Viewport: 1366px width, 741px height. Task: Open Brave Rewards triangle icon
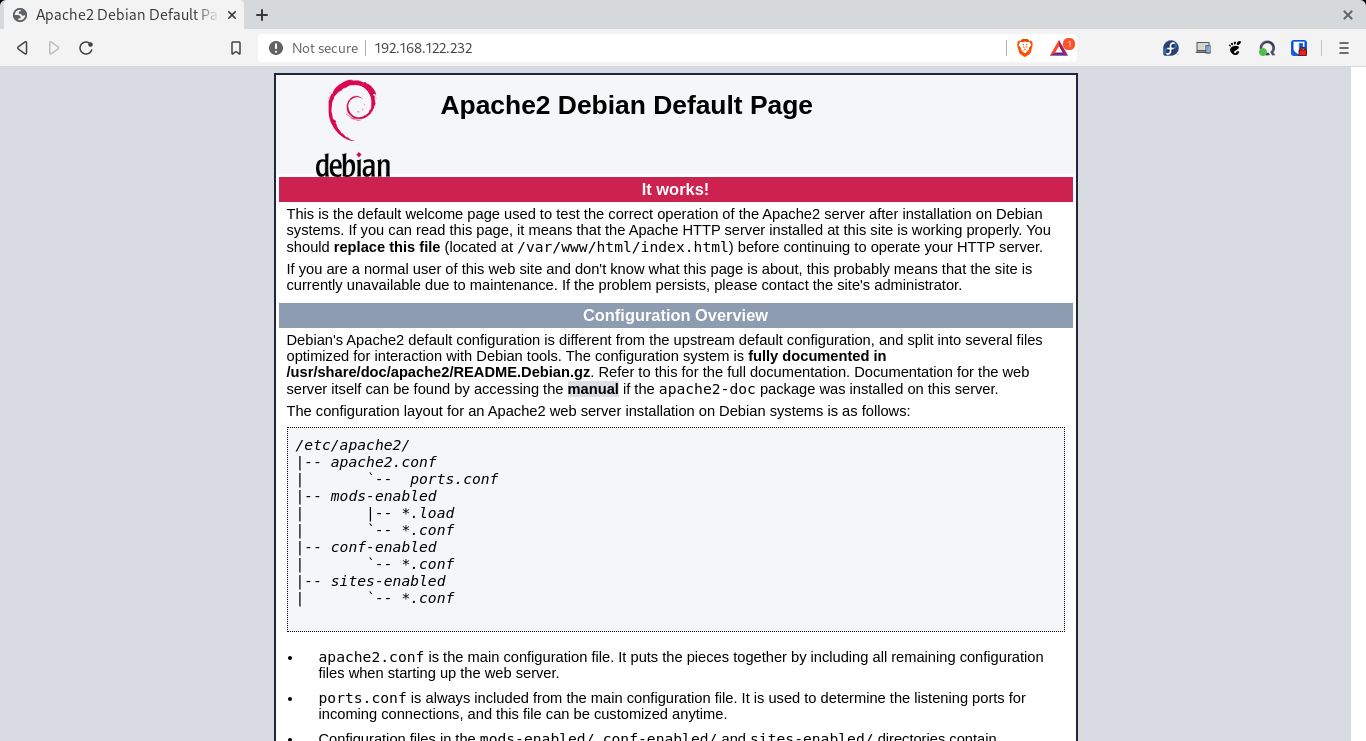[1059, 48]
